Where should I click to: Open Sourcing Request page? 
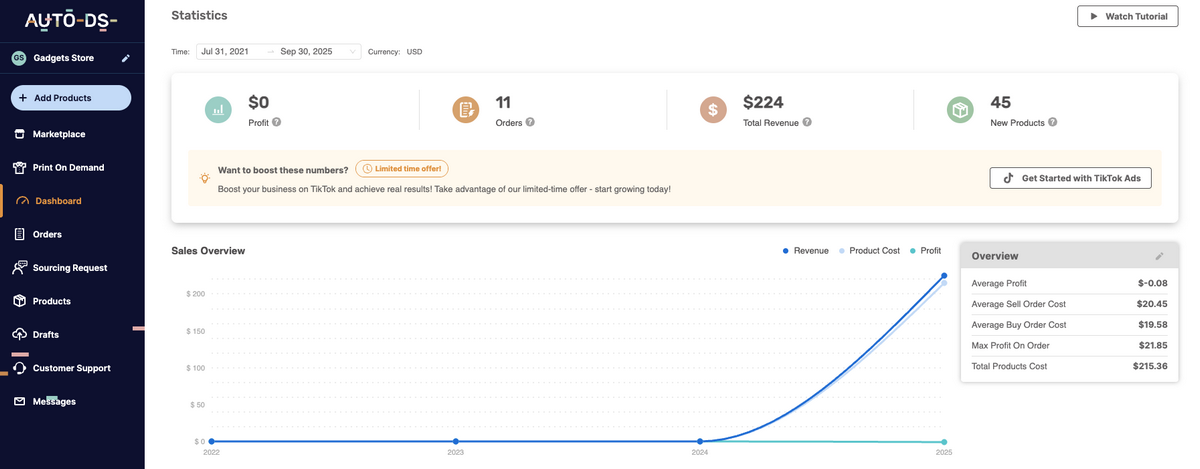tap(72, 268)
